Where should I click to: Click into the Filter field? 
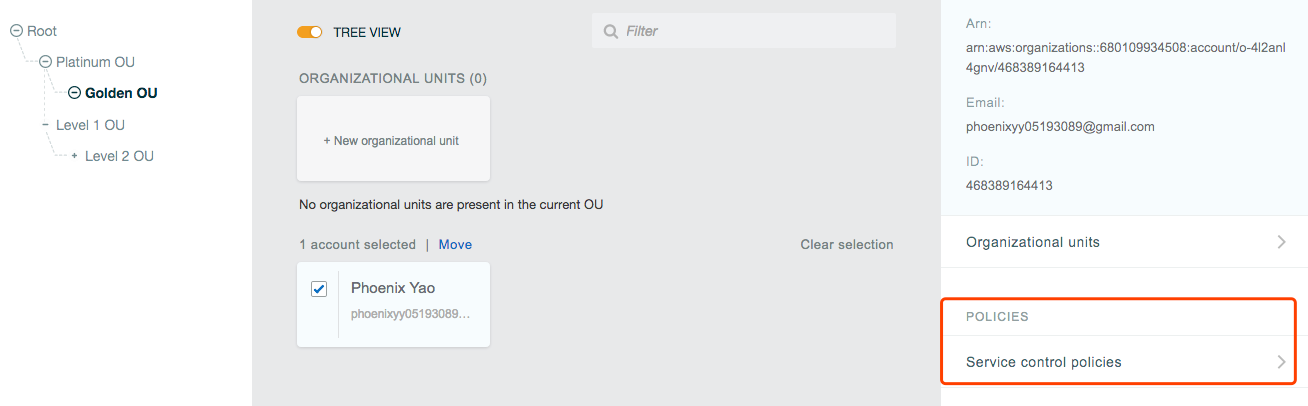[744, 31]
